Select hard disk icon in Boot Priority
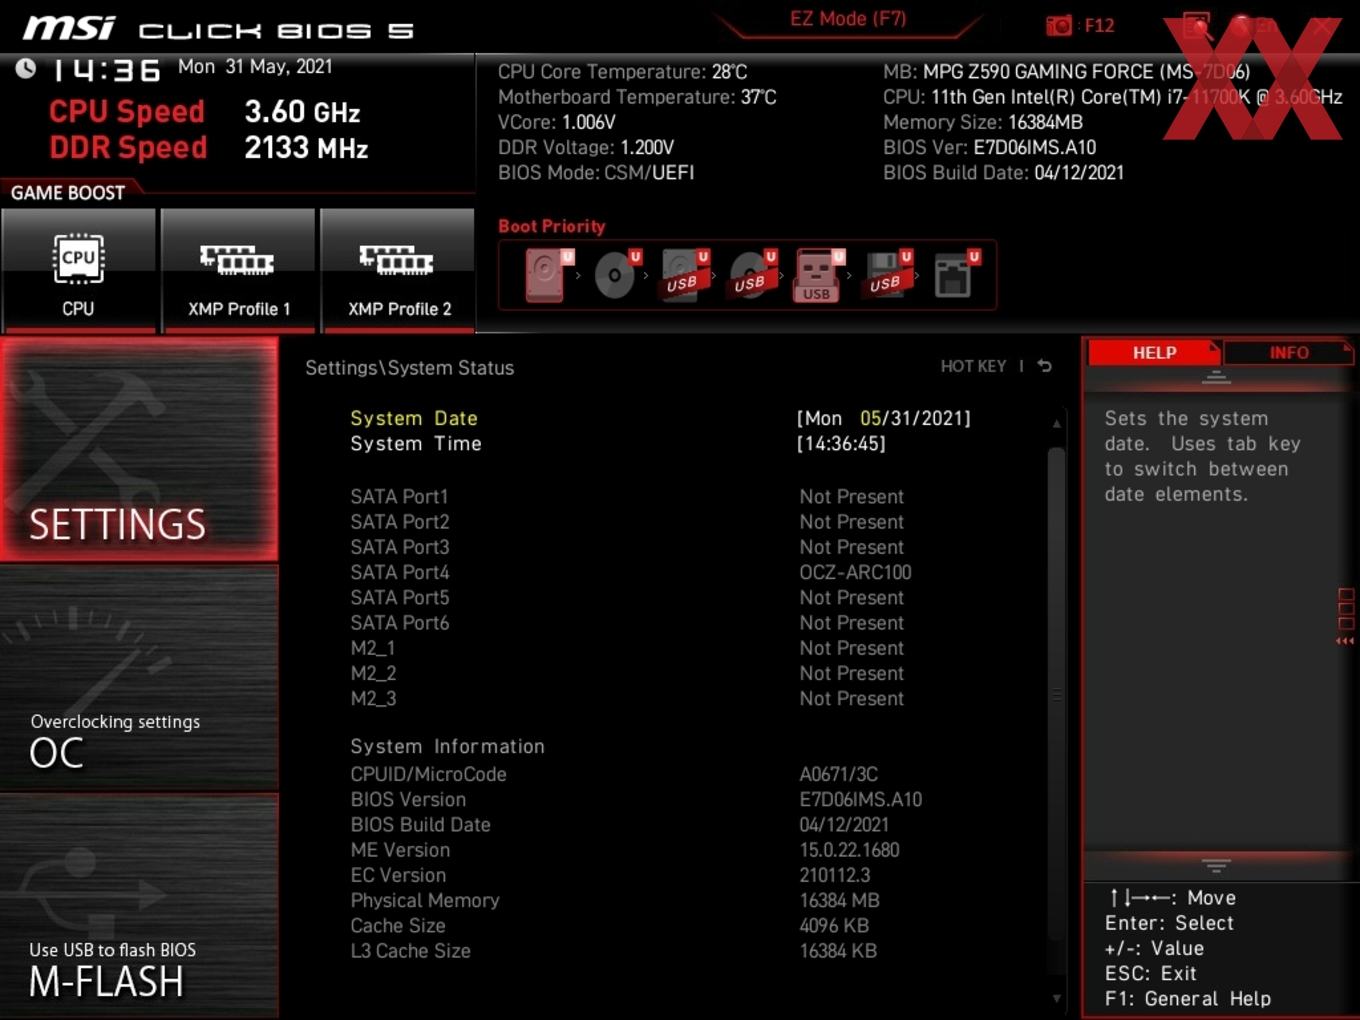1360x1020 pixels. pos(547,275)
